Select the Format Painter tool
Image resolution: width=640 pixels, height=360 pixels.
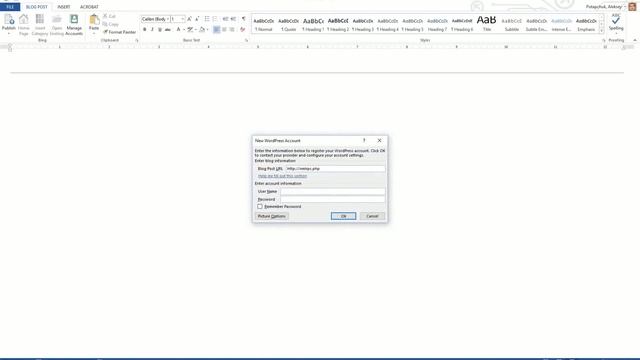coord(119,32)
